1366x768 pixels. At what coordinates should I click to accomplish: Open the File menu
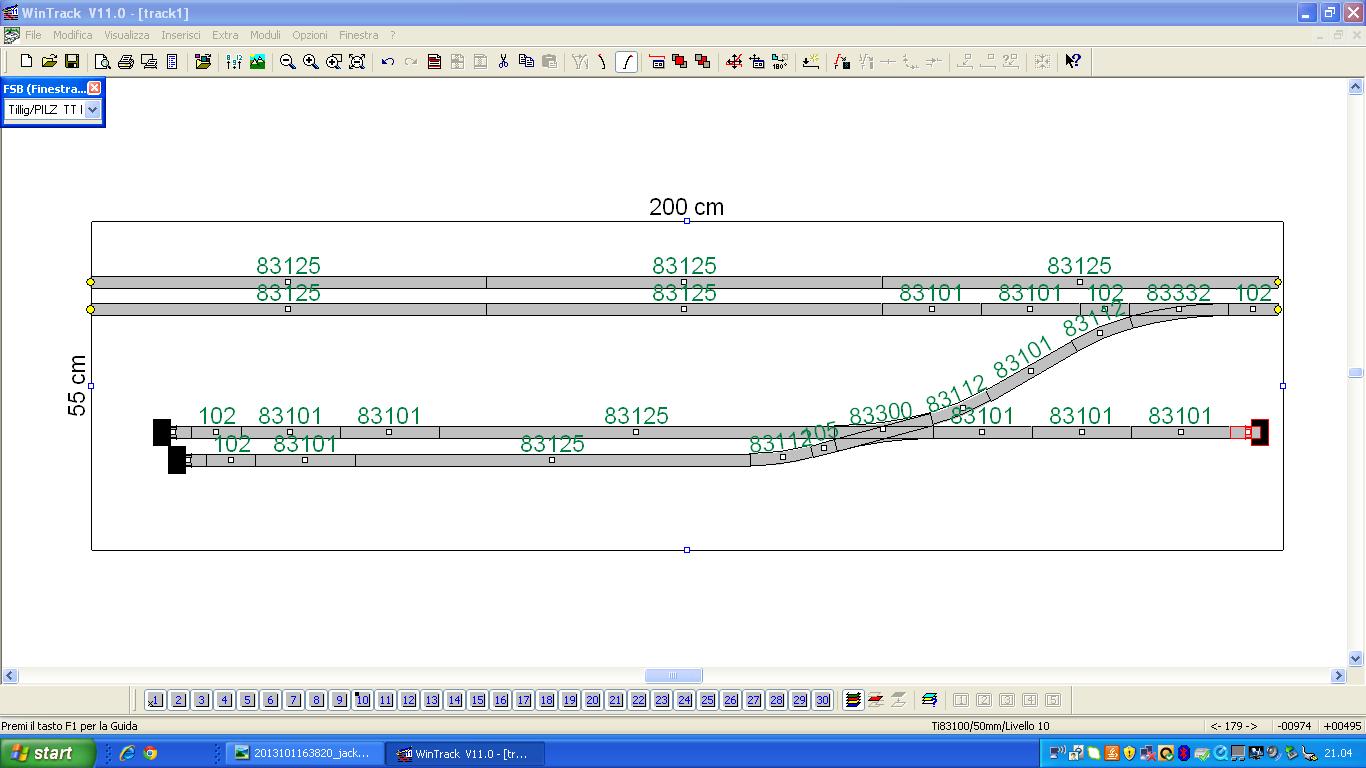33,35
